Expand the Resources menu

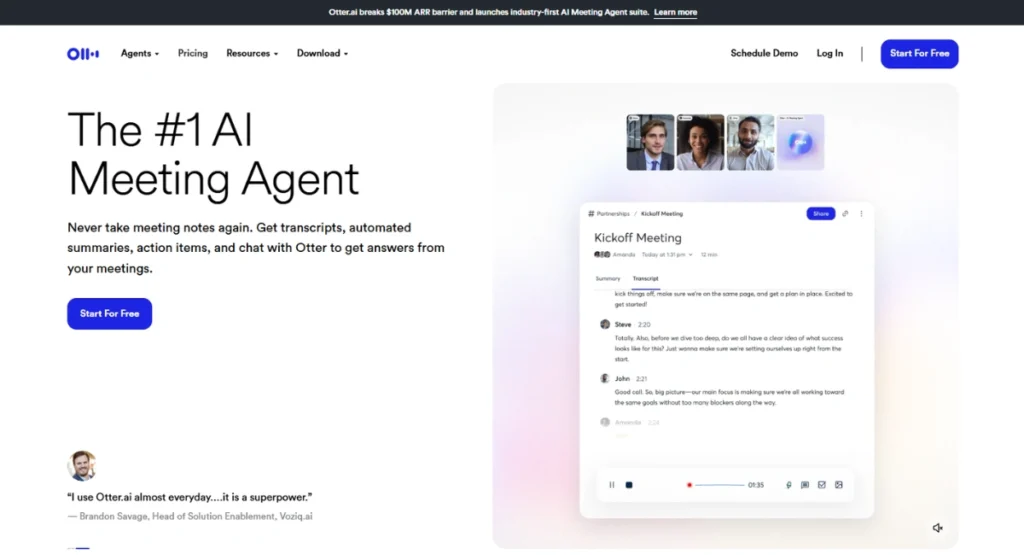[x=252, y=54]
